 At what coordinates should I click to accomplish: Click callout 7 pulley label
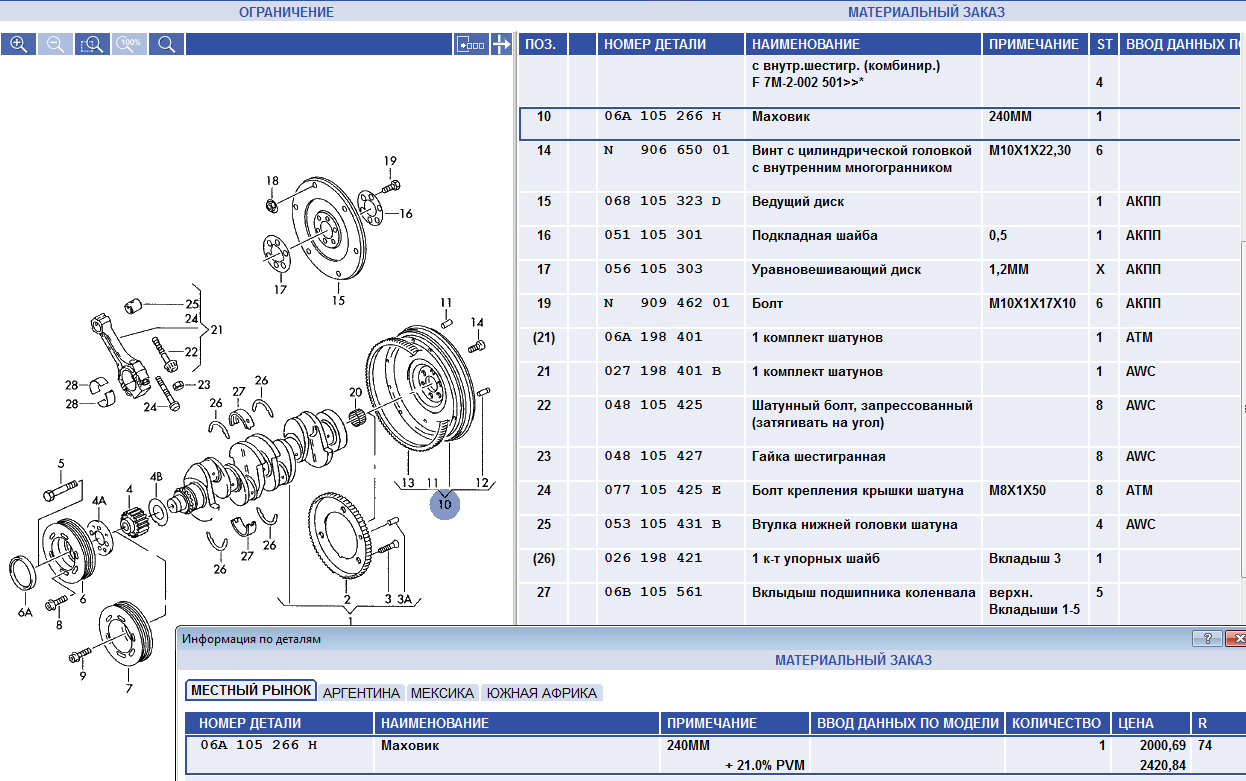(128, 689)
